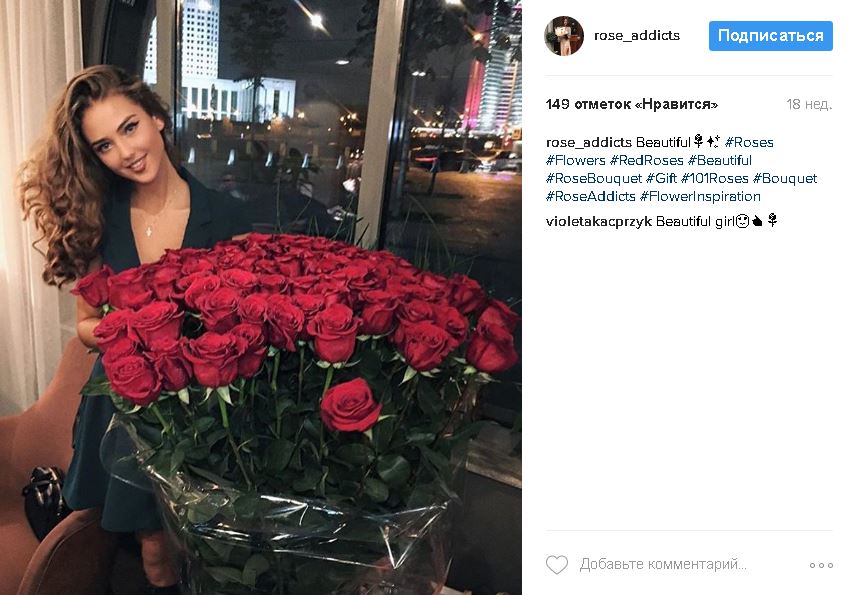The height and width of the screenshot is (595, 855).
Task: Open the #Roses hashtag
Action: pyautogui.click(x=749, y=142)
